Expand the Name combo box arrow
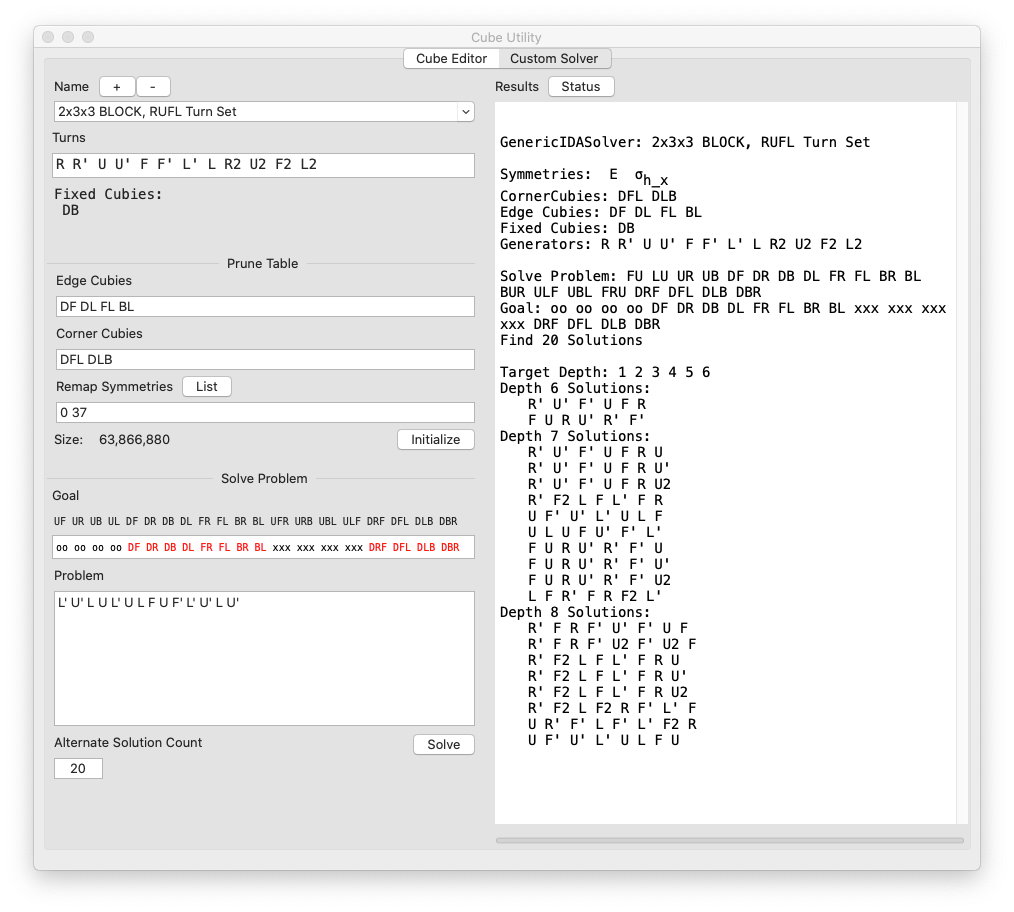The width and height of the screenshot is (1014, 912). 465,112
